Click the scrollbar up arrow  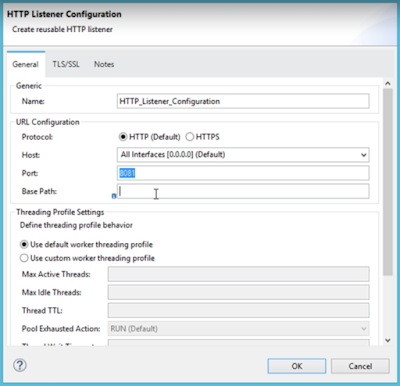click(388, 83)
